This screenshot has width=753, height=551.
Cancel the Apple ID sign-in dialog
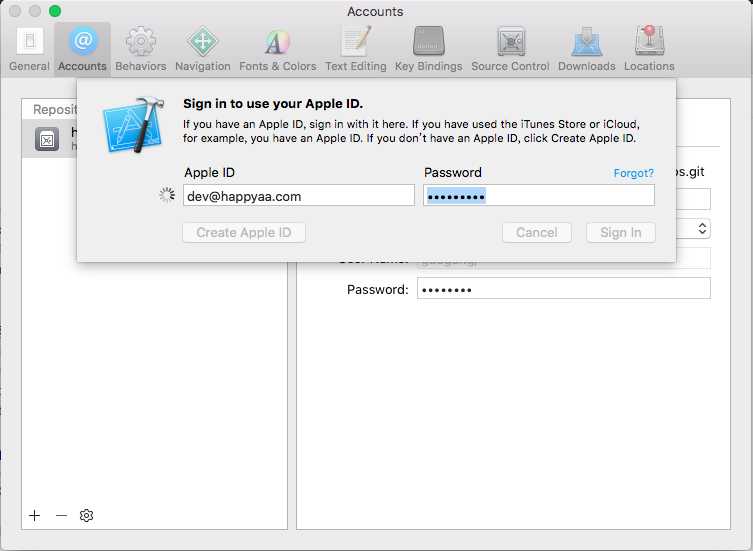pyautogui.click(x=537, y=233)
